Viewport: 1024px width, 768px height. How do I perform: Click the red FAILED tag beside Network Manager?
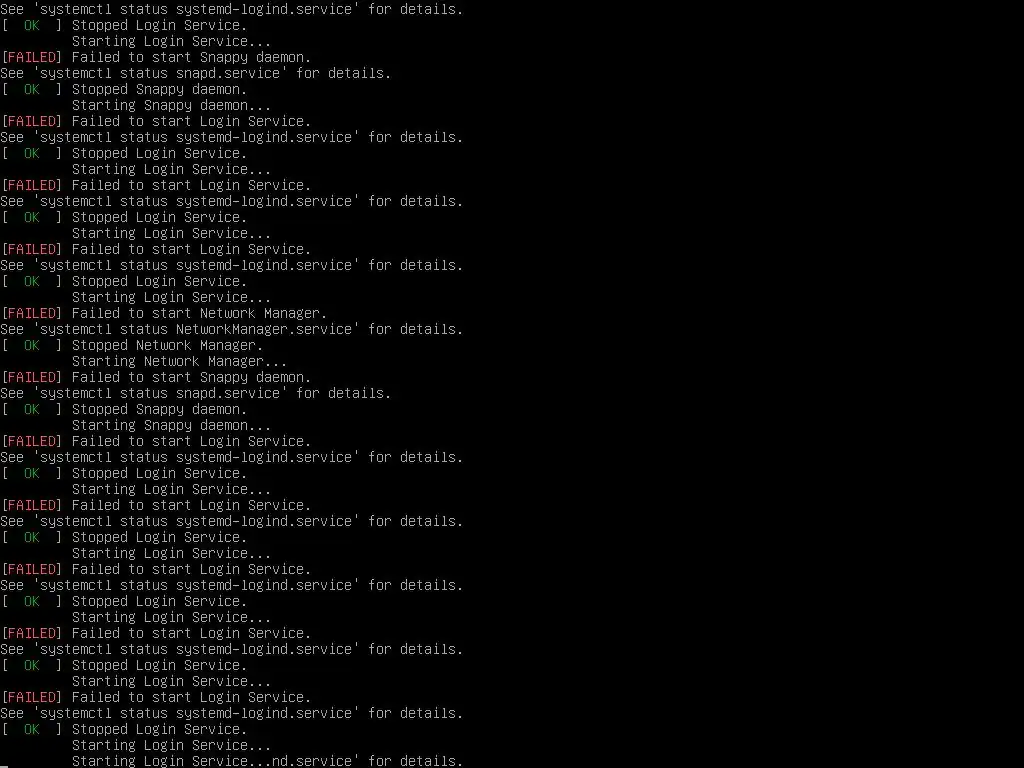(31, 313)
